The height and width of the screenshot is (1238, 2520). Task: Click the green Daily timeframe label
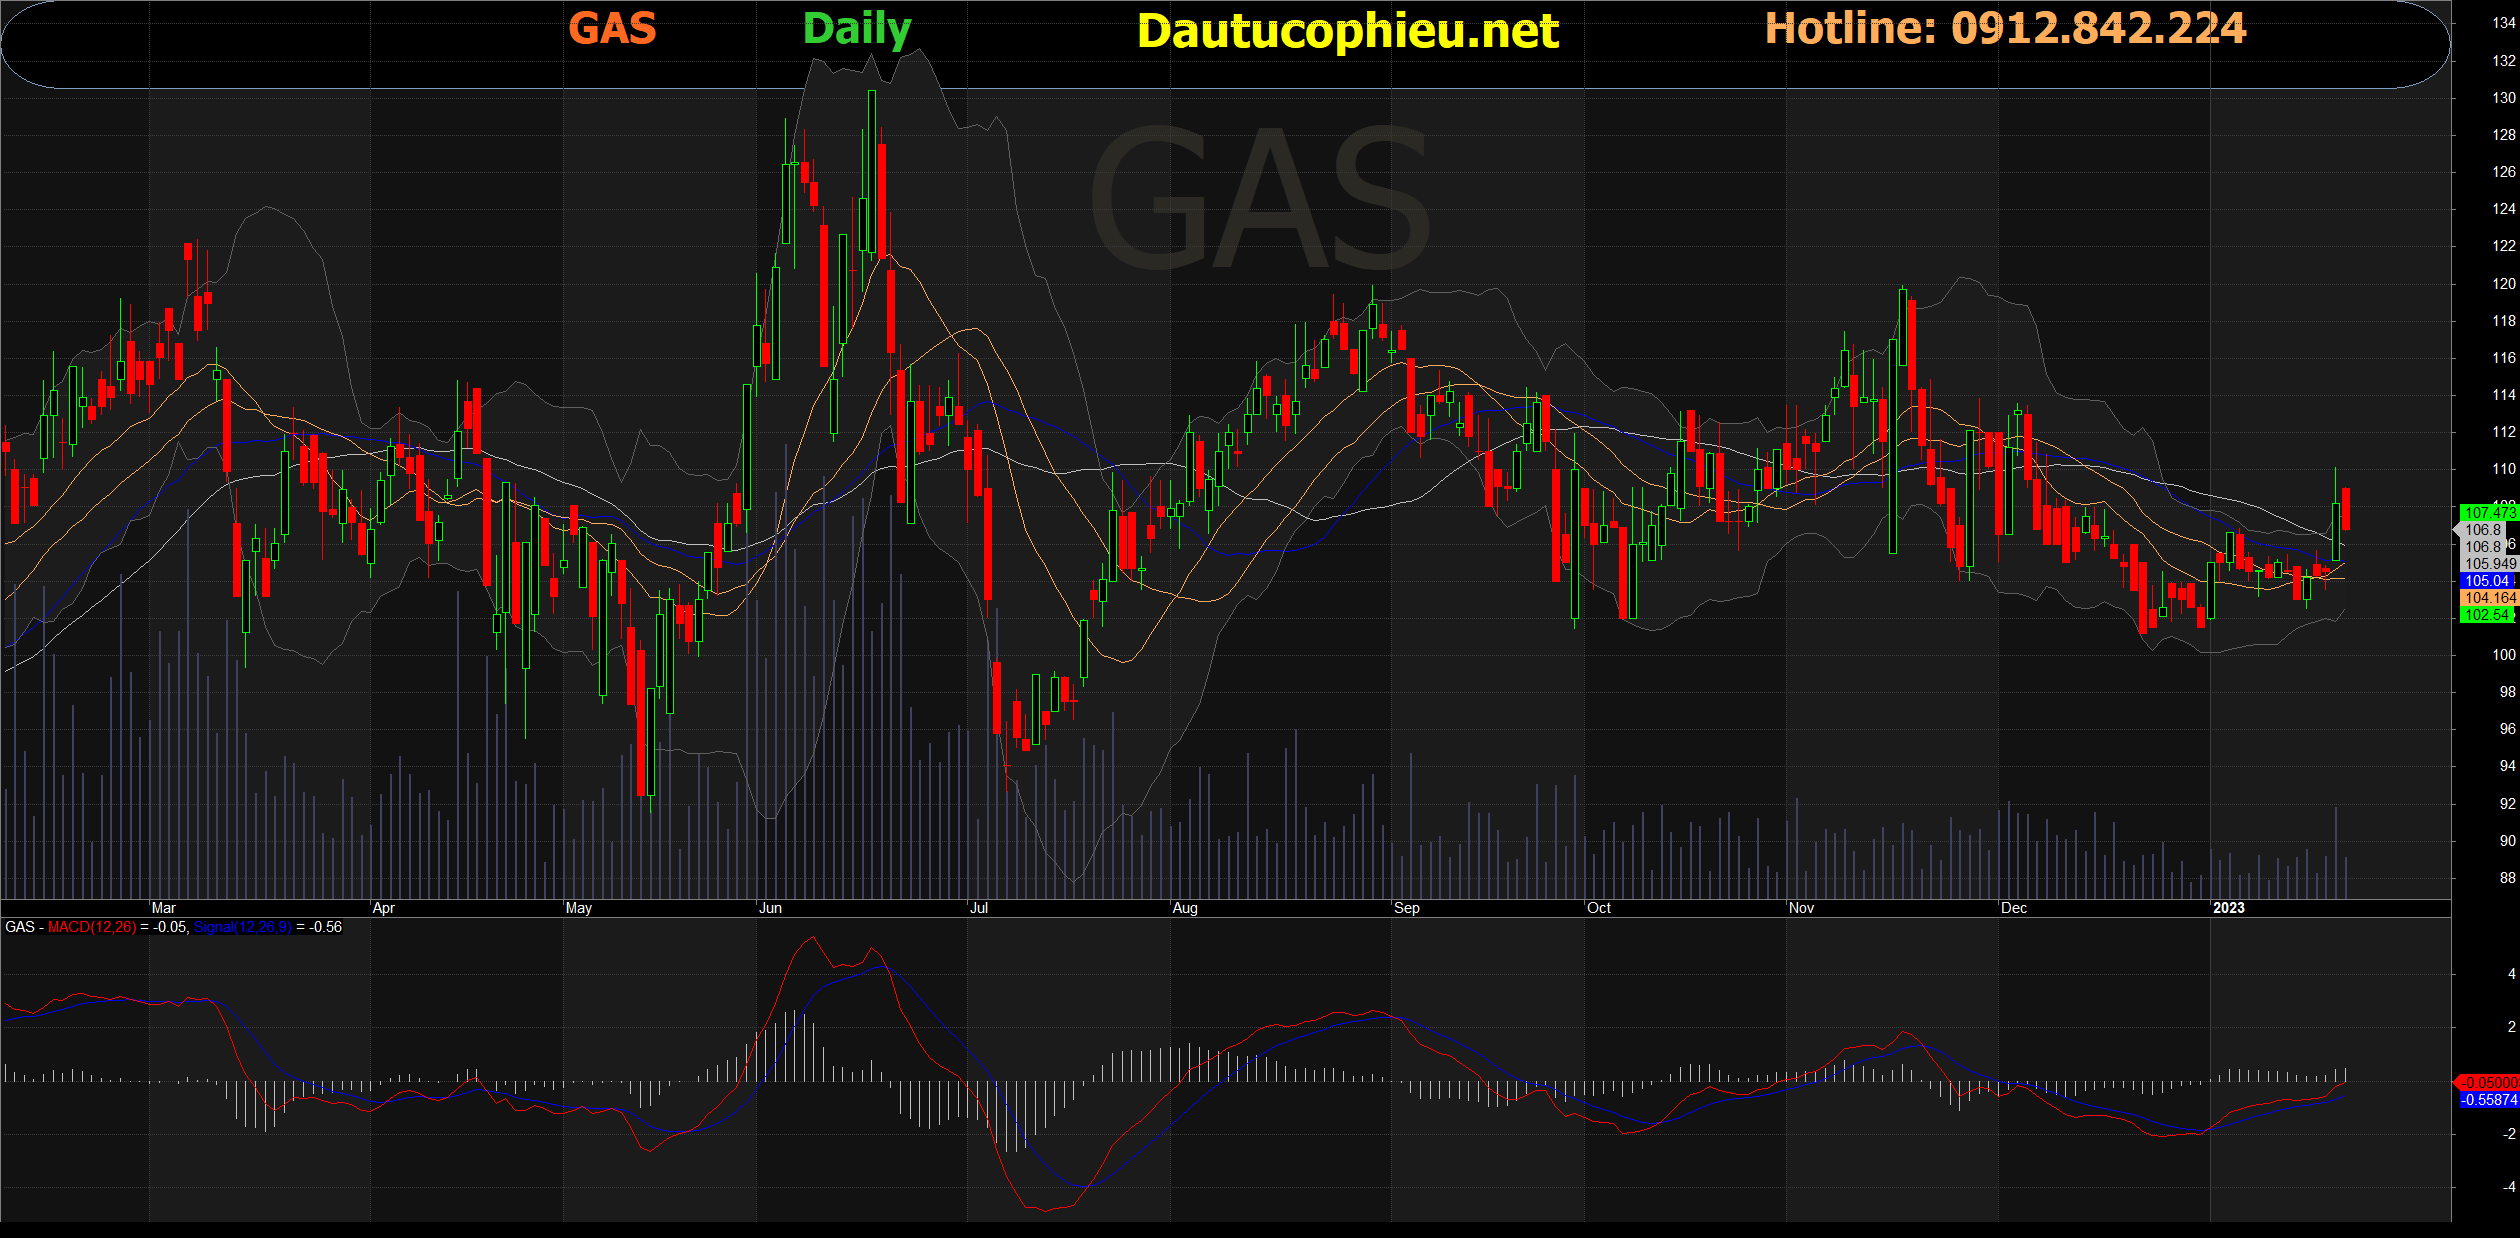857,30
